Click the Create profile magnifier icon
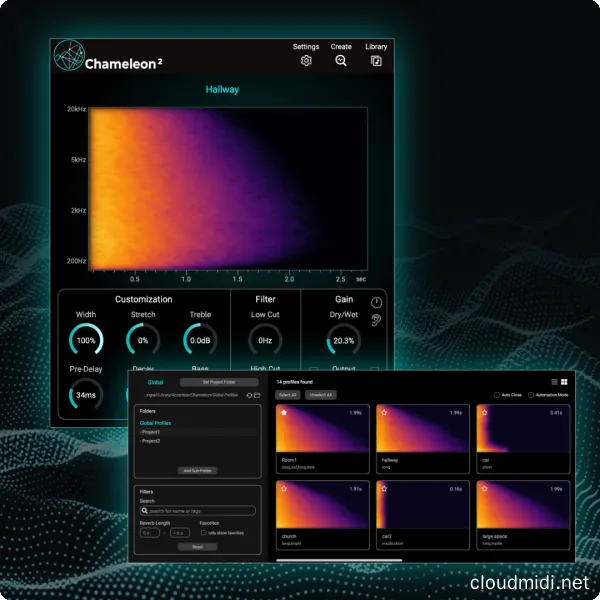 tap(341, 61)
